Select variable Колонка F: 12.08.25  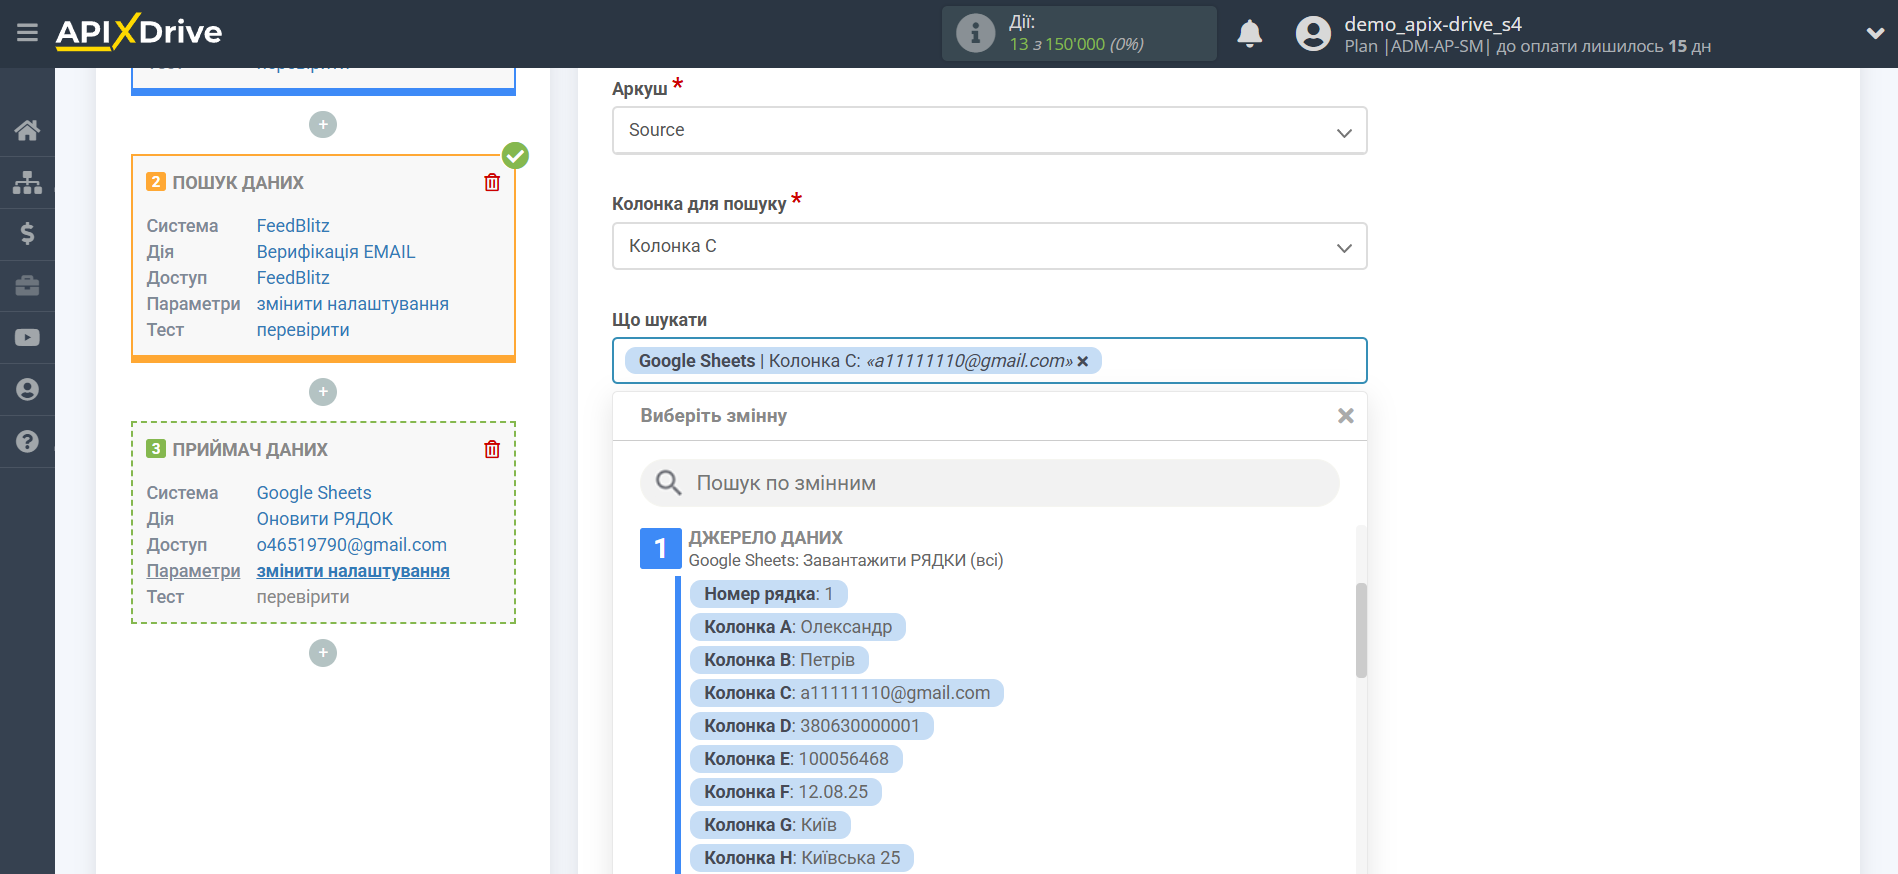point(786,792)
